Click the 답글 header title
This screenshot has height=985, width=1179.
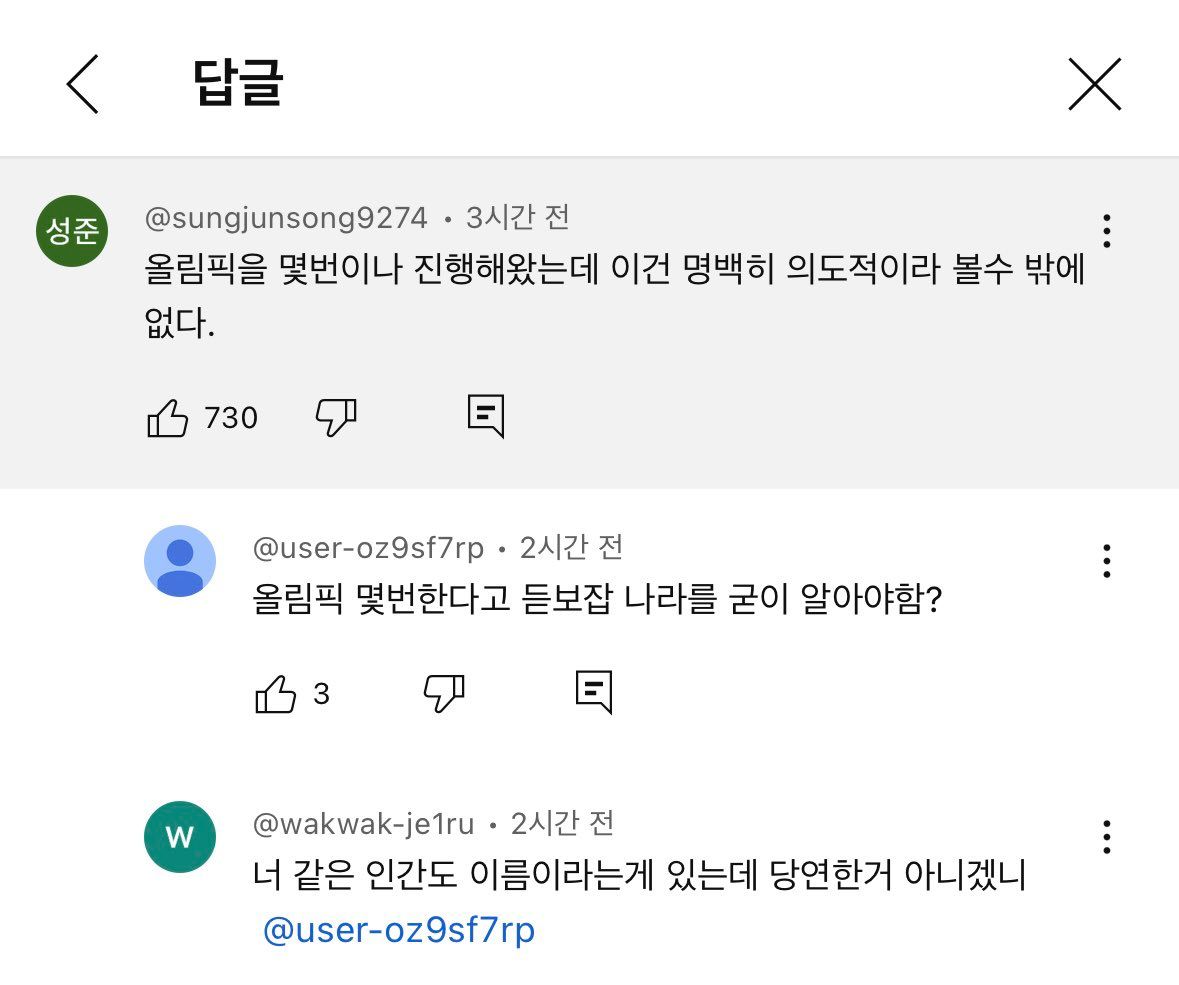click(x=238, y=84)
